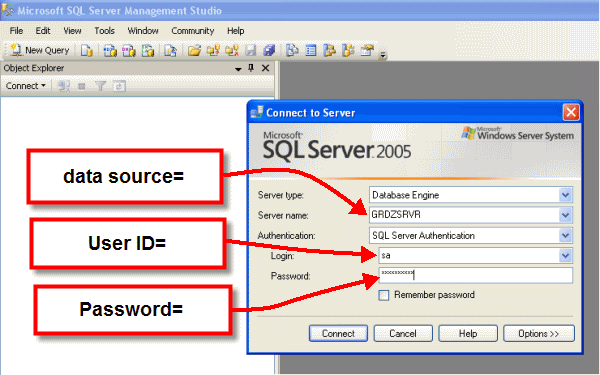Click the Disconnect icon in Object Explorer

pos(64,86)
